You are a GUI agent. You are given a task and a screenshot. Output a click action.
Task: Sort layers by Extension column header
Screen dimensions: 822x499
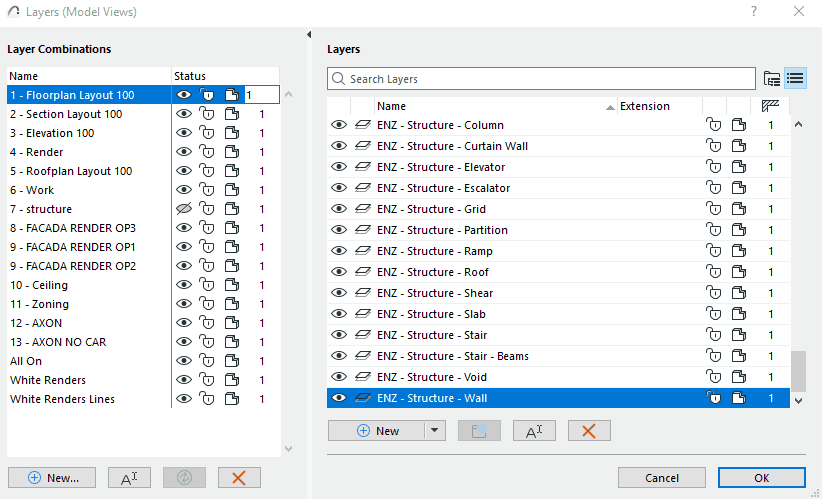[659, 106]
